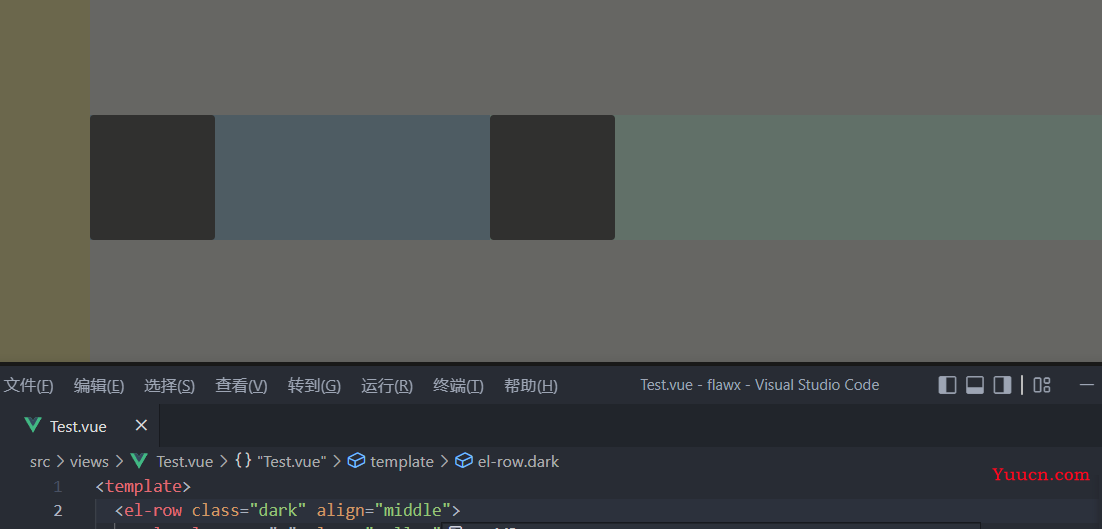The width and height of the screenshot is (1102, 529).
Task: Select the Test.vue editor tab
Action: [79, 426]
